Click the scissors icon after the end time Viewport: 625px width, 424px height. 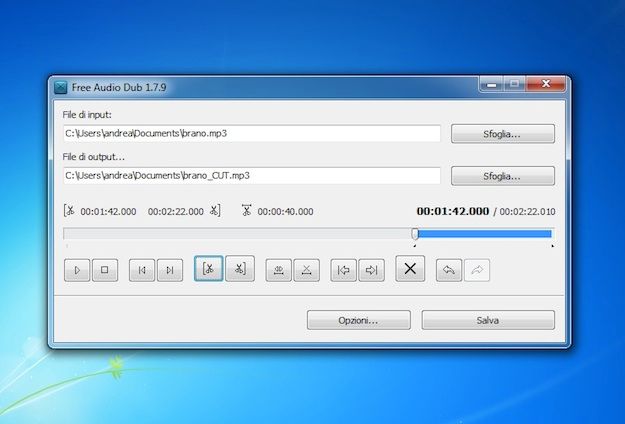(215, 210)
